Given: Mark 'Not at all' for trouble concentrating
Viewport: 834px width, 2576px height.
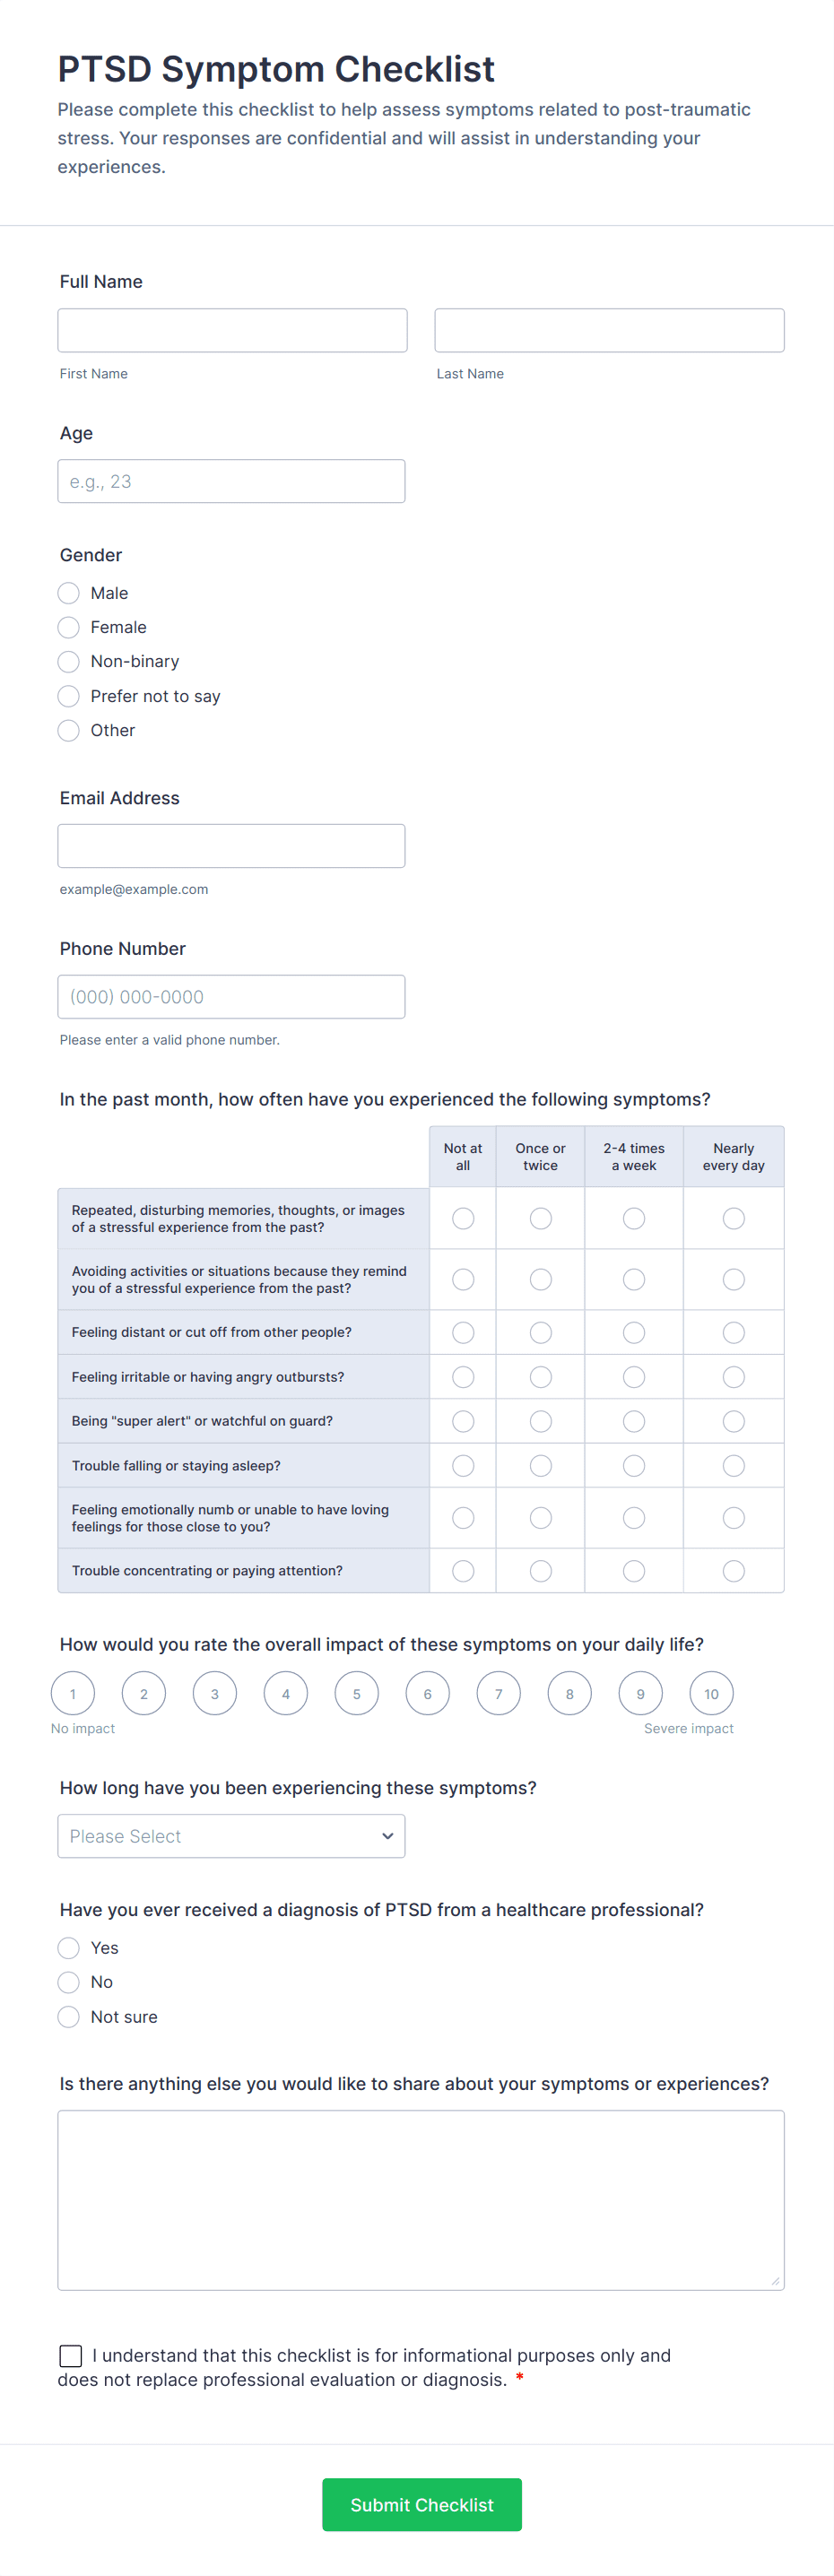Looking at the screenshot, I should (x=462, y=1570).
